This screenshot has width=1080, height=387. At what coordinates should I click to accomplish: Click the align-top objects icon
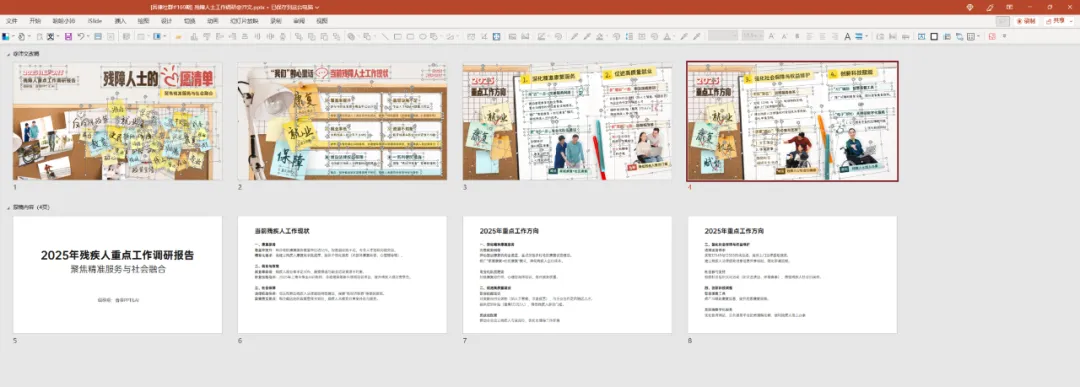click(207, 36)
